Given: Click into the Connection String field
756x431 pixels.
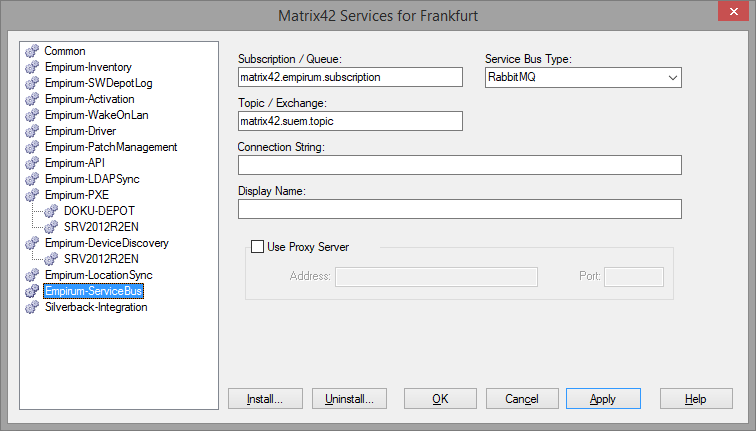Looking at the screenshot, I should click(459, 165).
